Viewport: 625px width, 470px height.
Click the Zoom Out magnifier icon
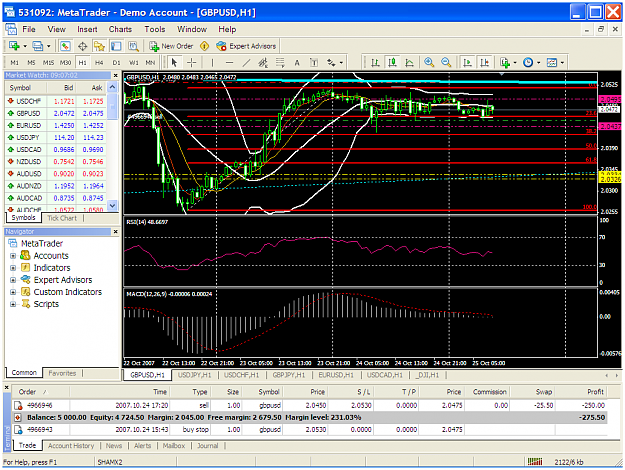tap(446, 63)
